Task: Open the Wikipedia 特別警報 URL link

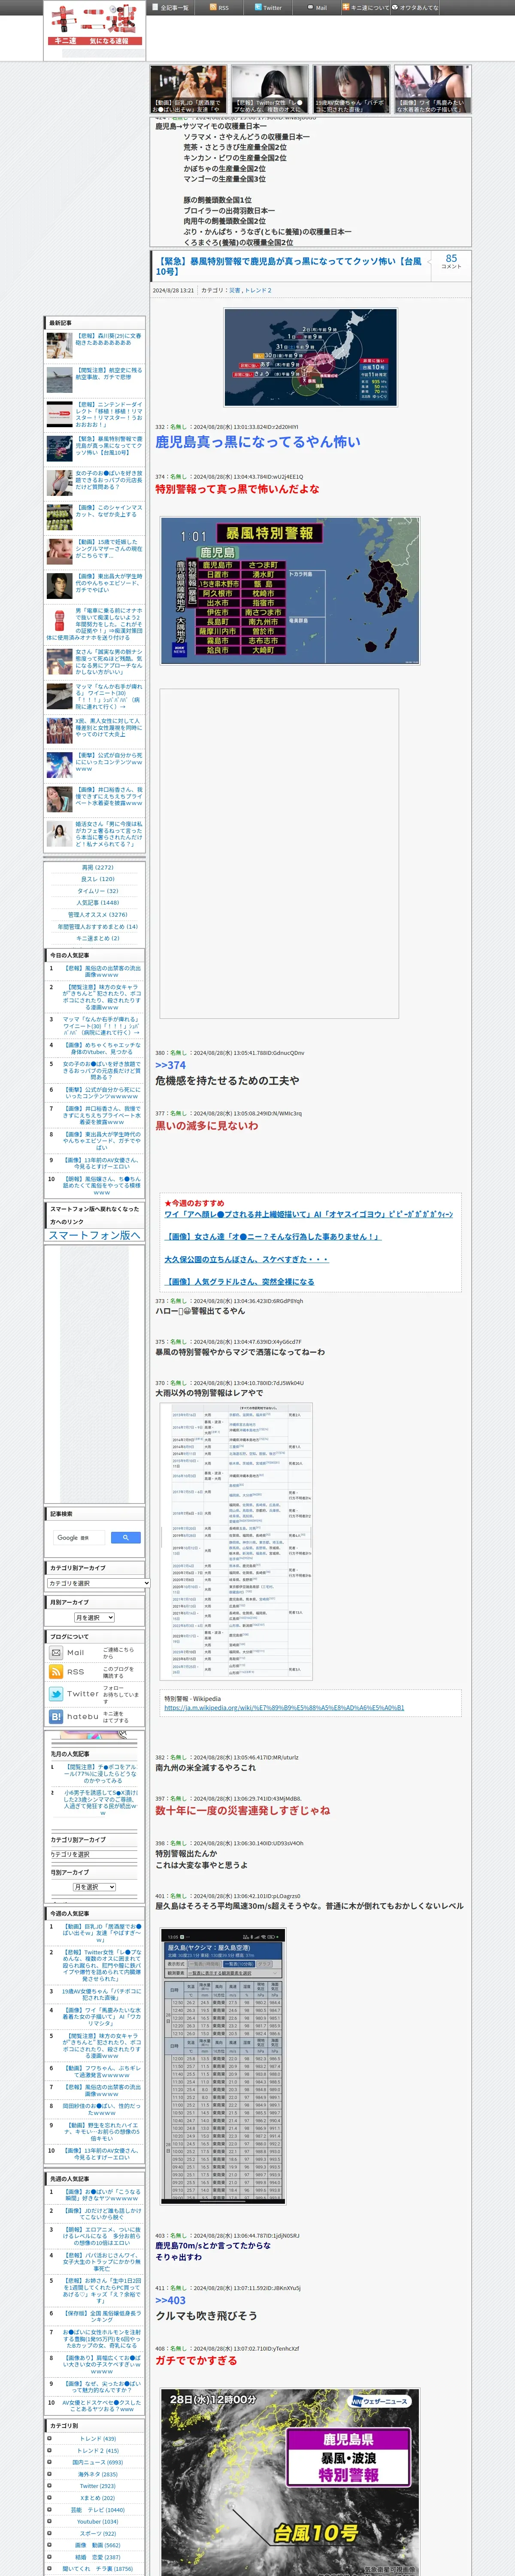Action: 284,1708
